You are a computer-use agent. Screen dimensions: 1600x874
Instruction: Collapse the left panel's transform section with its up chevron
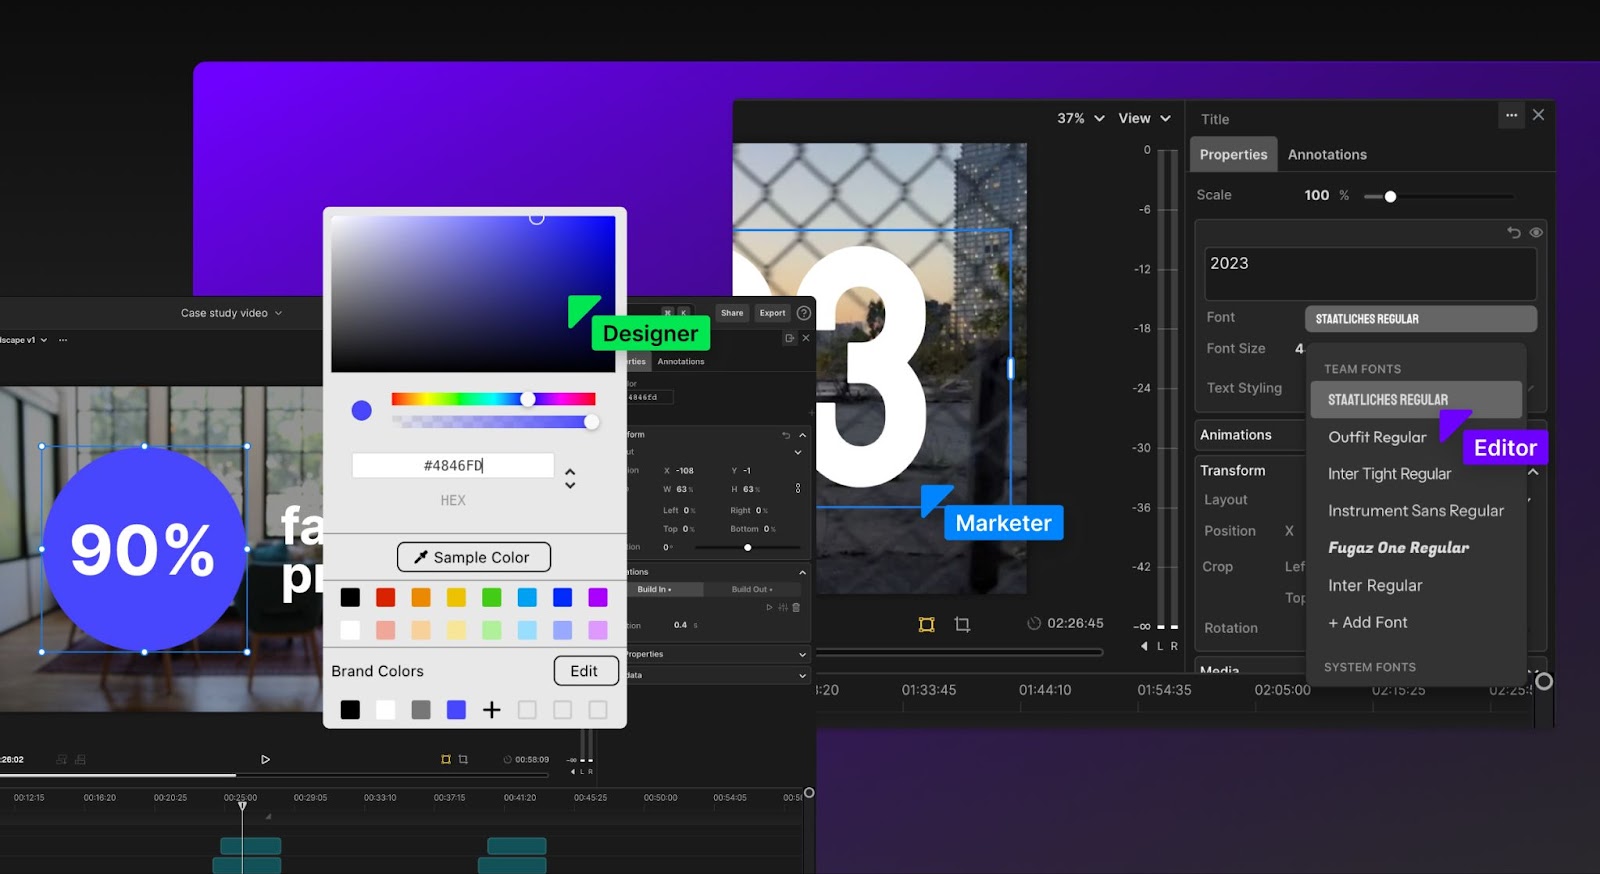[x=802, y=435]
